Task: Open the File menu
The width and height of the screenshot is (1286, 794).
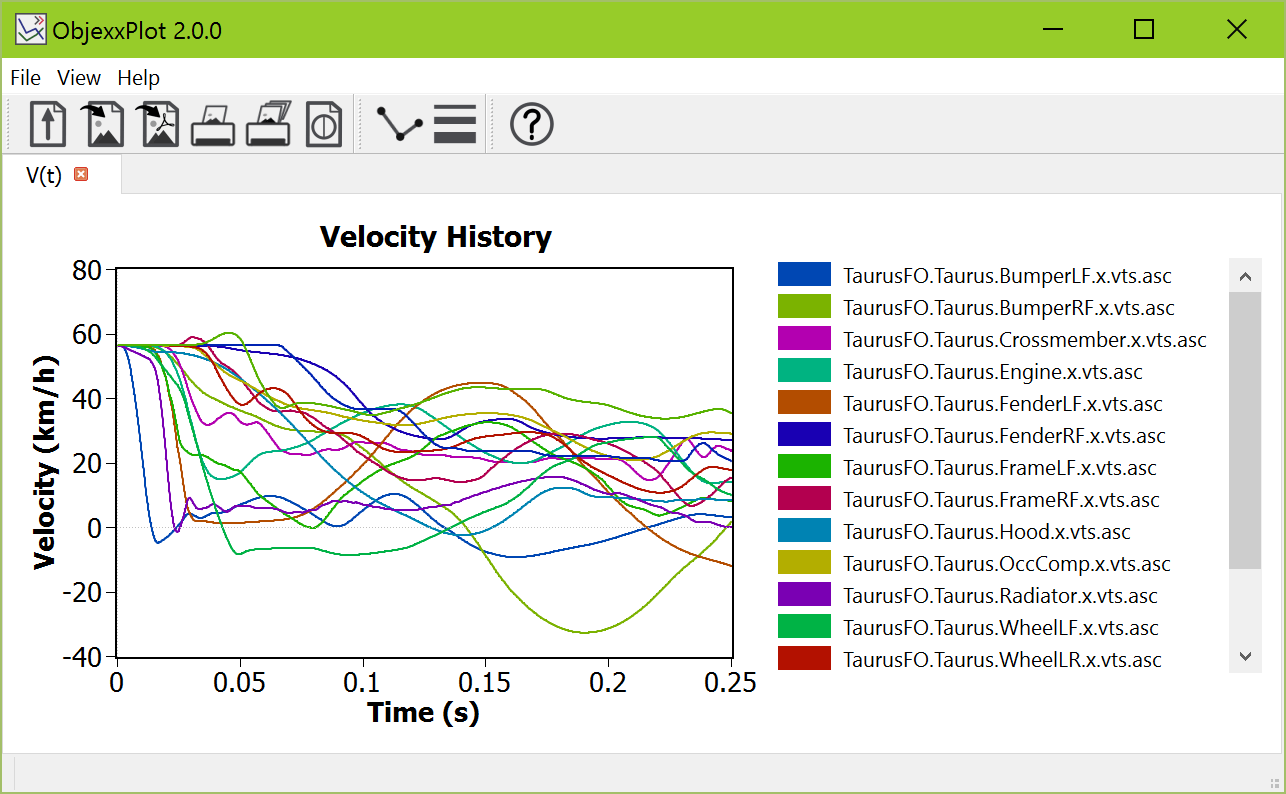Action: pyautogui.click(x=25, y=78)
